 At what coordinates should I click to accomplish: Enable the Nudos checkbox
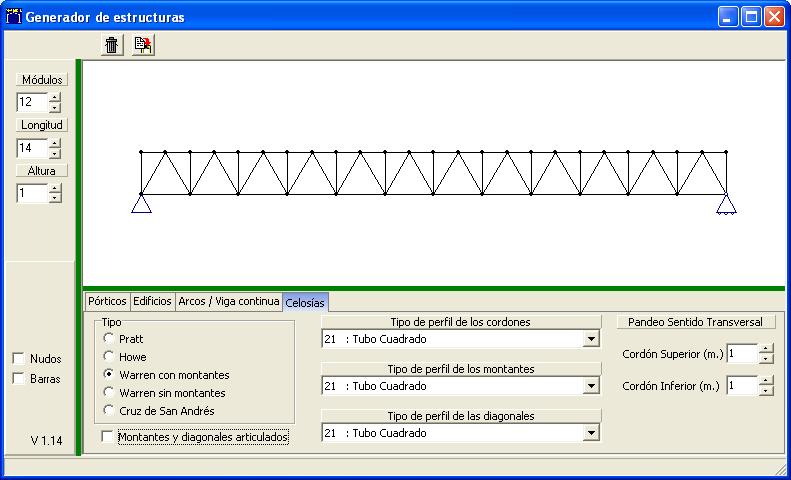pyautogui.click(x=18, y=359)
